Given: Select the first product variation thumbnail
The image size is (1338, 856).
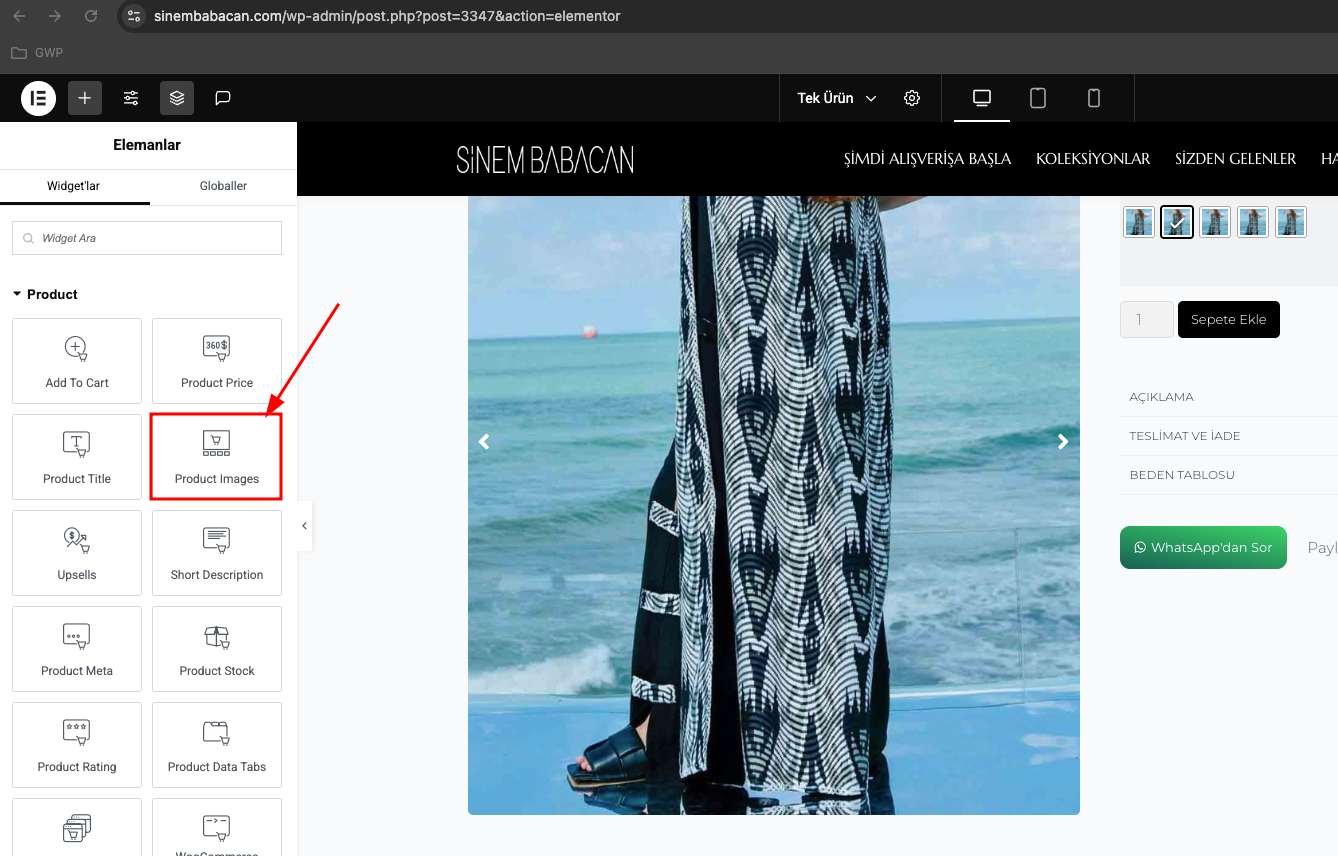Looking at the screenshot, I should coord(1139,222).
